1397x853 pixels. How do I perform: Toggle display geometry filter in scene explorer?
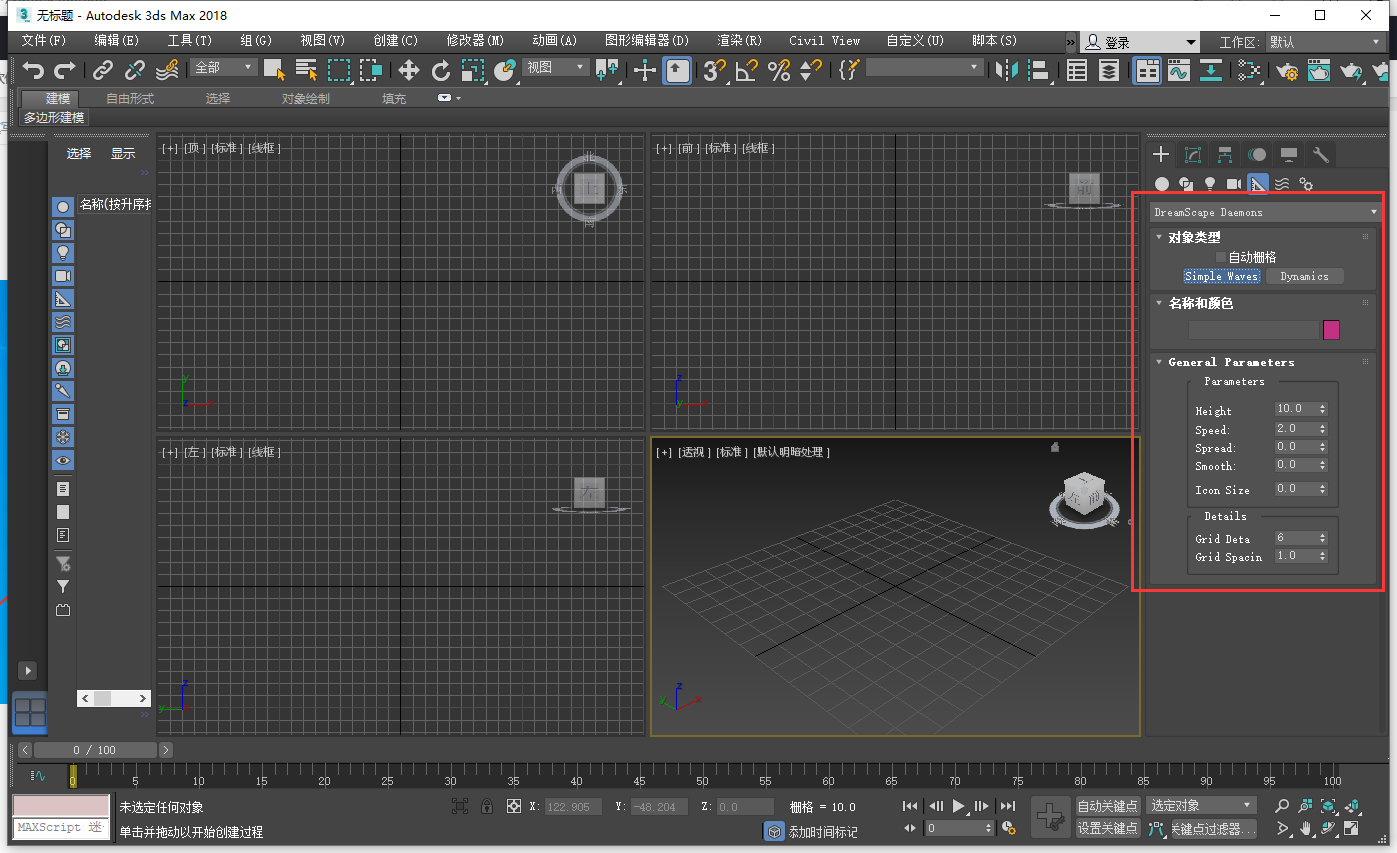(x=63, y=206)
